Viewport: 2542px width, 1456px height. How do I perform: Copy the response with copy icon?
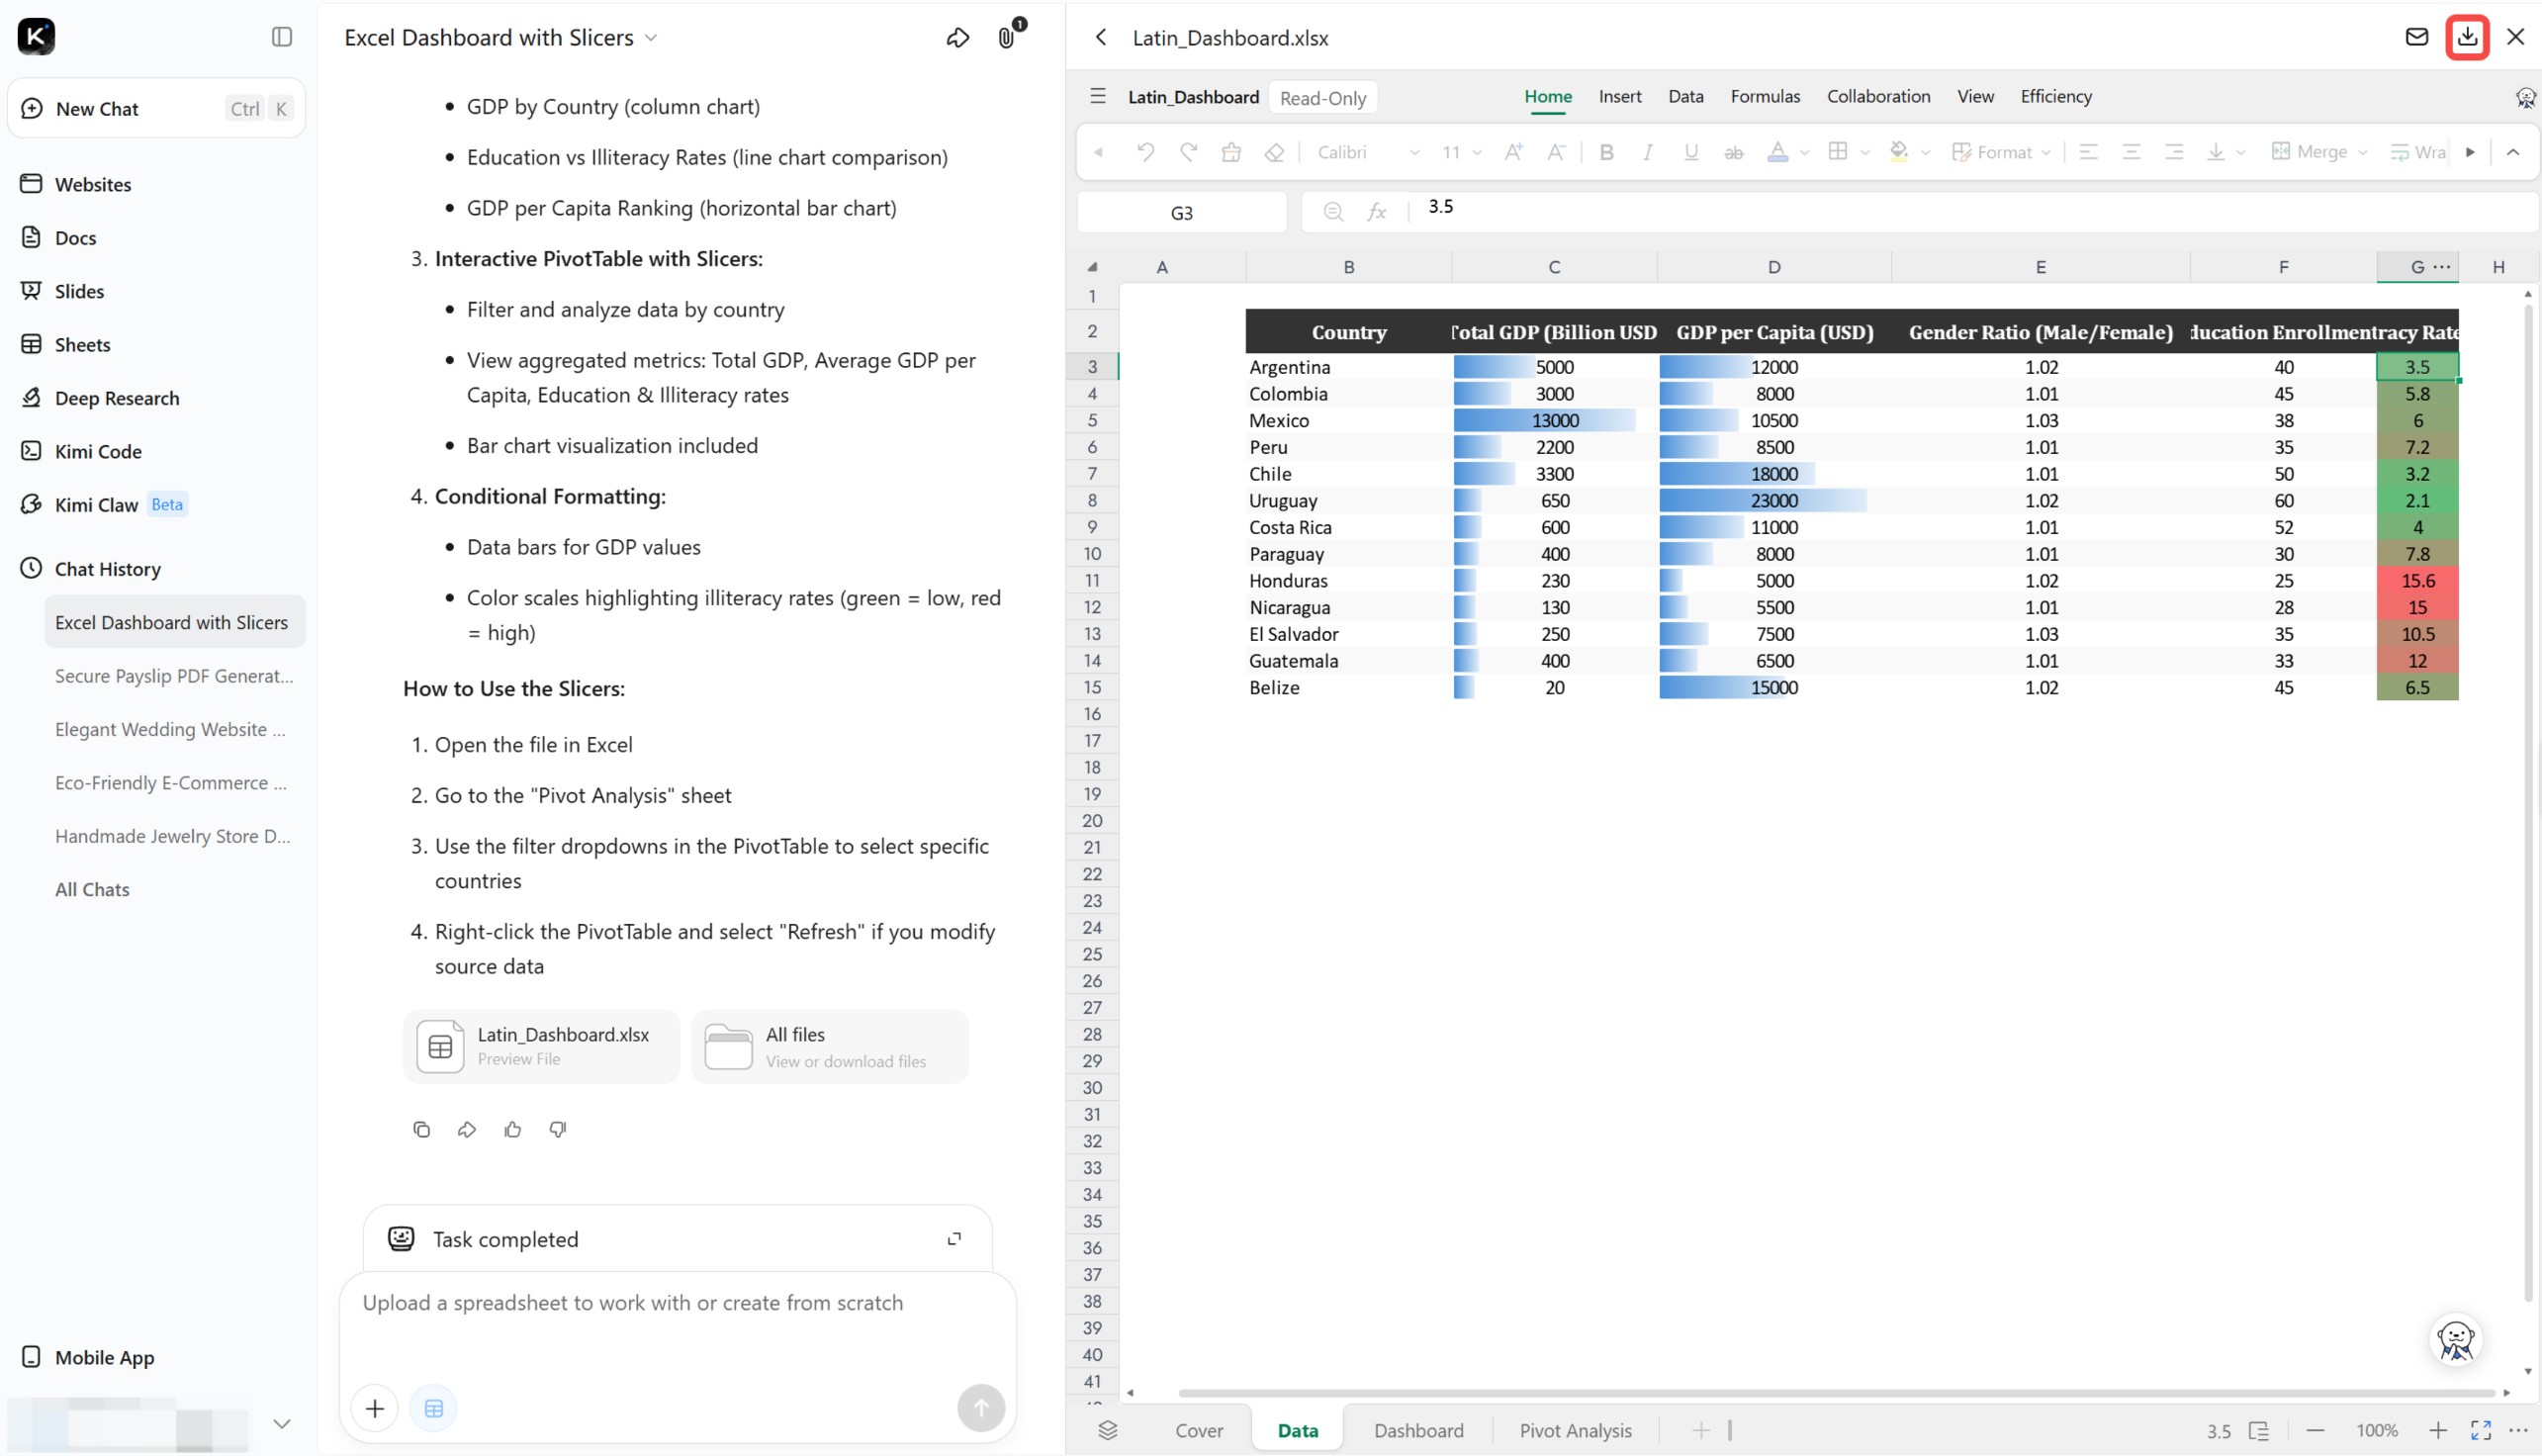coord(421,1129)
